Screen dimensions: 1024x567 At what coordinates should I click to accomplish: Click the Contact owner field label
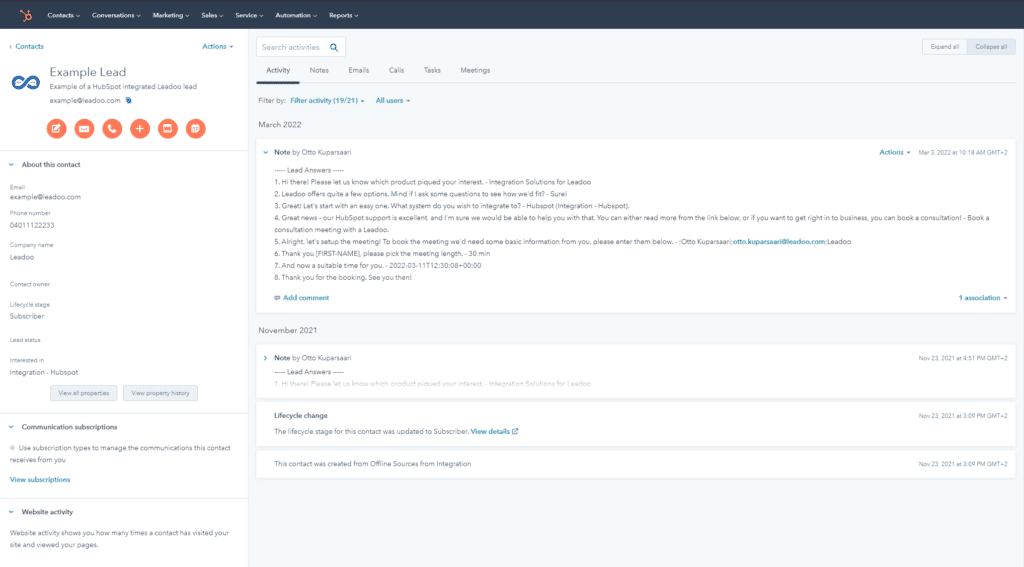click(x=29, y=284)
